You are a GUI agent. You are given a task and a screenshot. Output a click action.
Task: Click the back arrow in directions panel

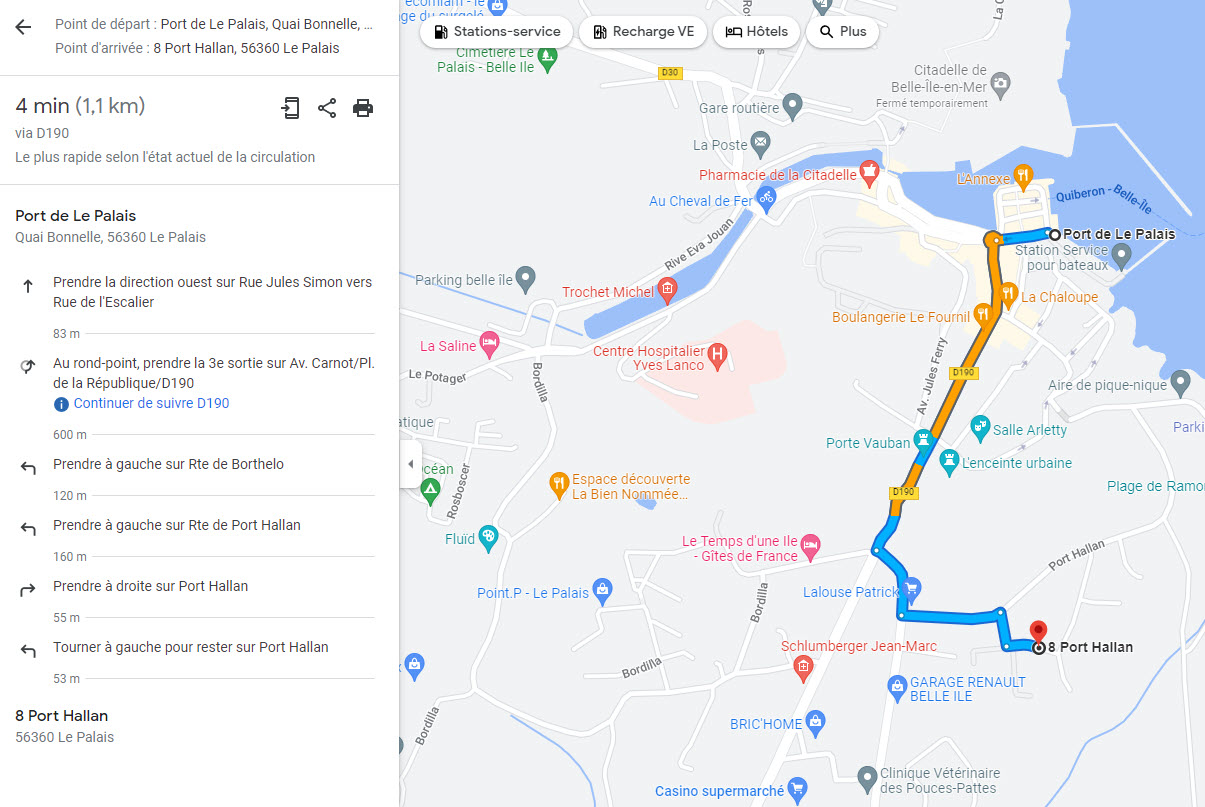click(x=23, y=27)
